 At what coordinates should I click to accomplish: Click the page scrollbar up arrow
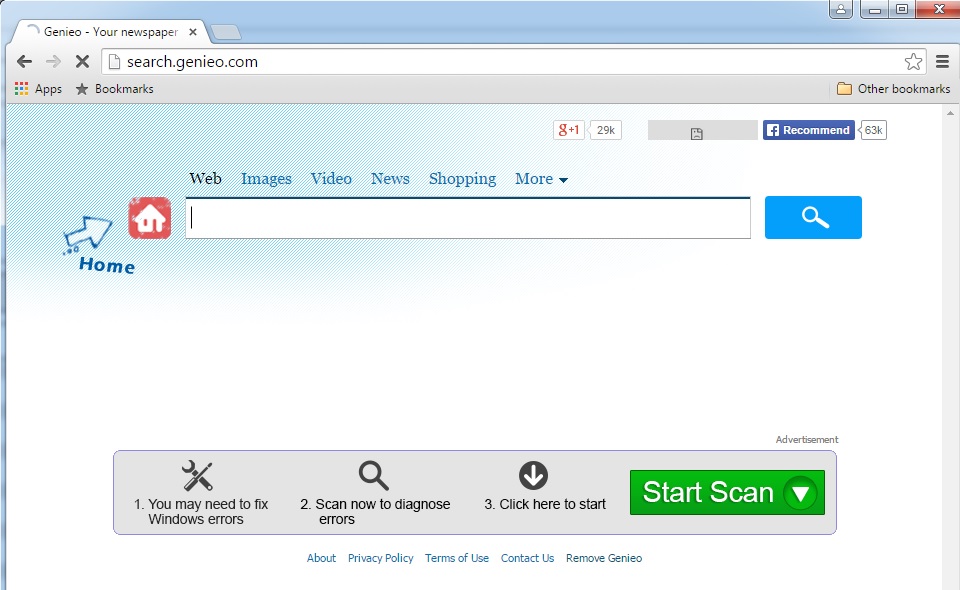[950, 113]
